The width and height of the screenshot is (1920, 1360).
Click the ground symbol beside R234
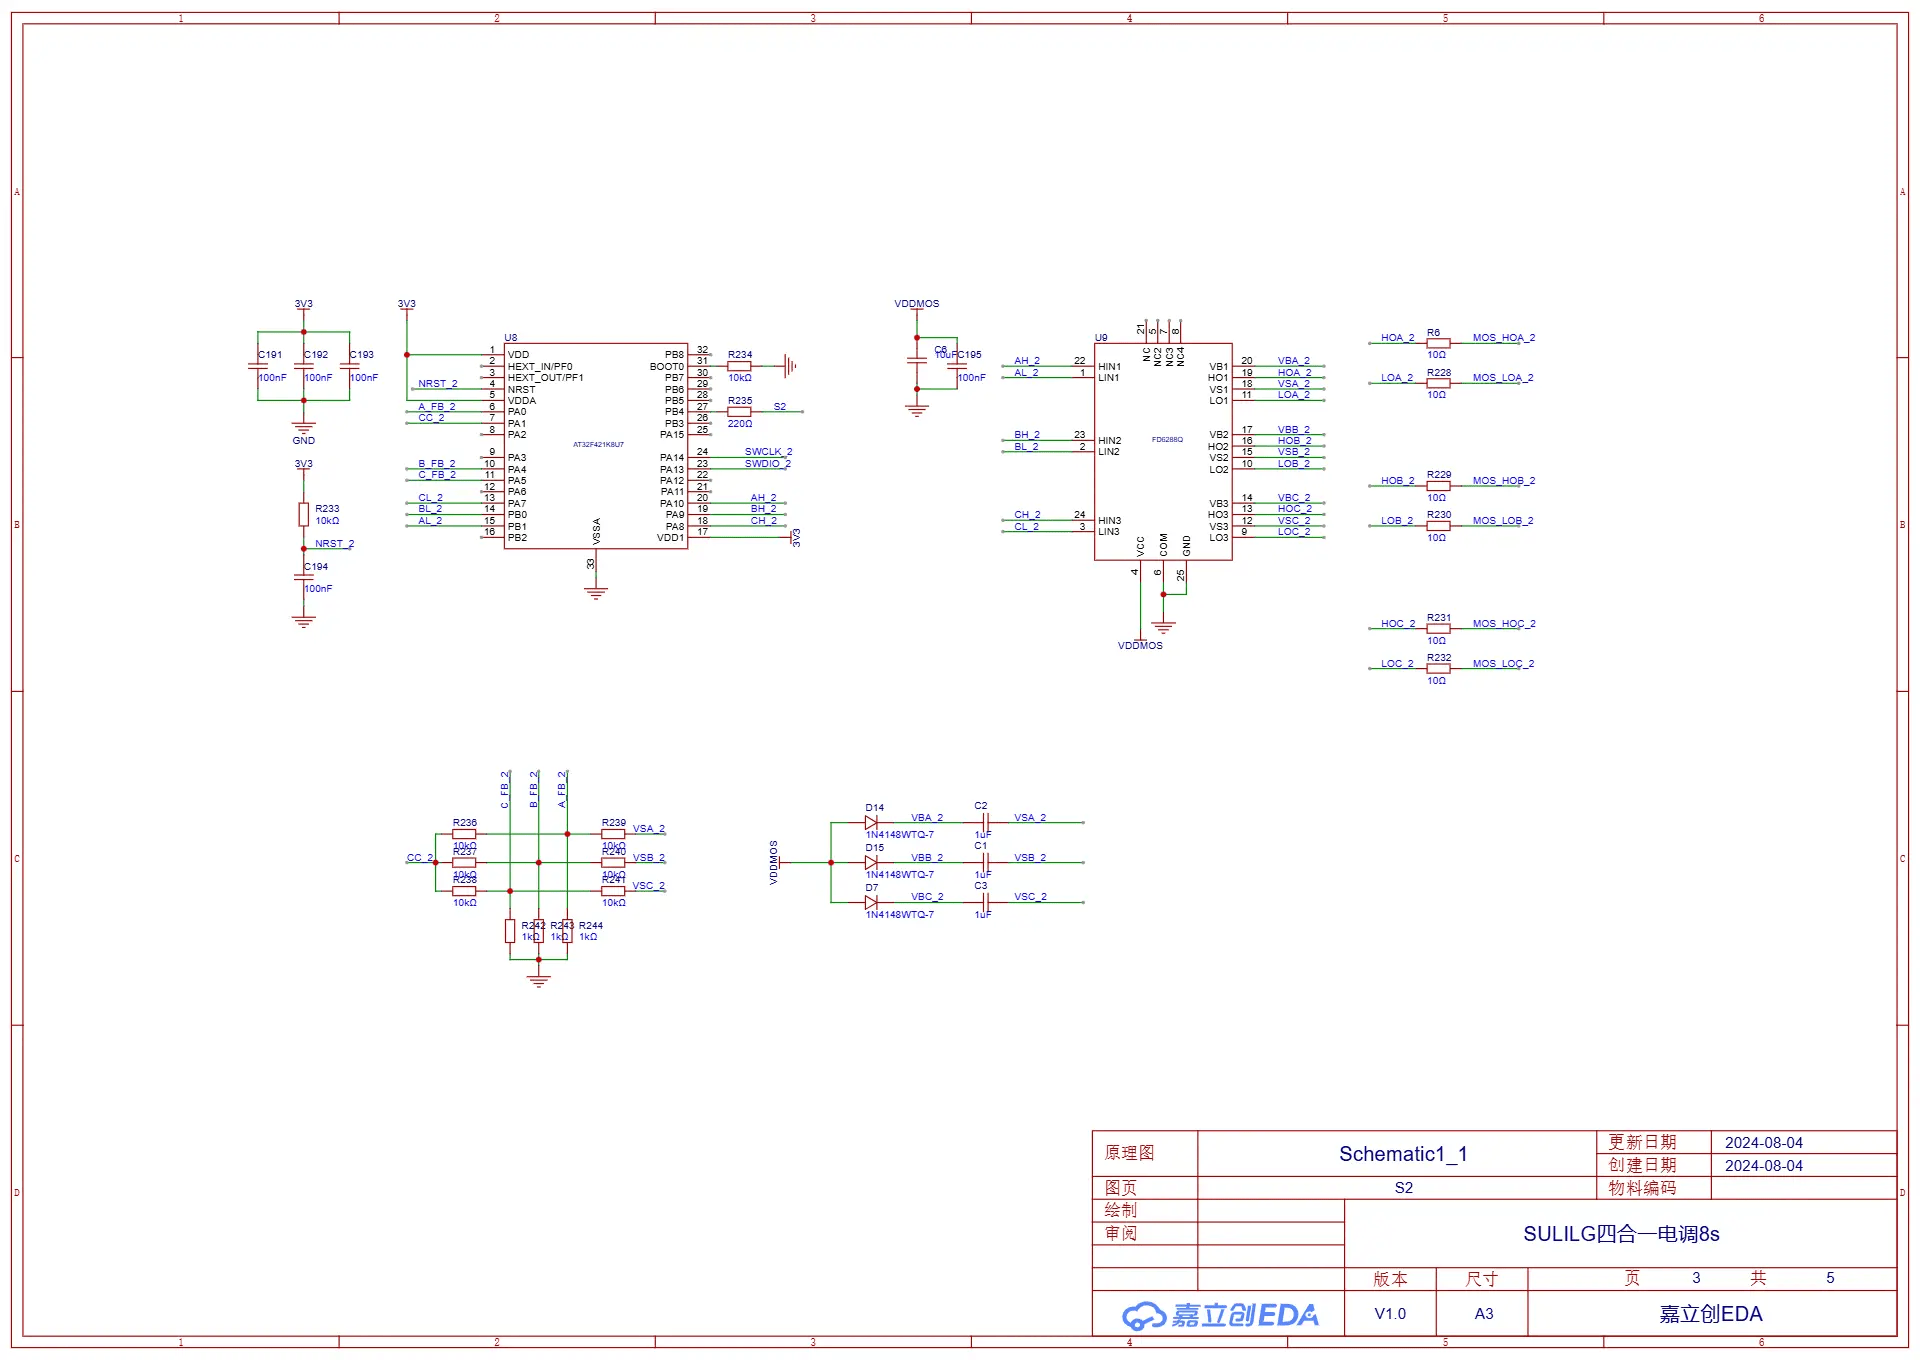click(790, 366)
